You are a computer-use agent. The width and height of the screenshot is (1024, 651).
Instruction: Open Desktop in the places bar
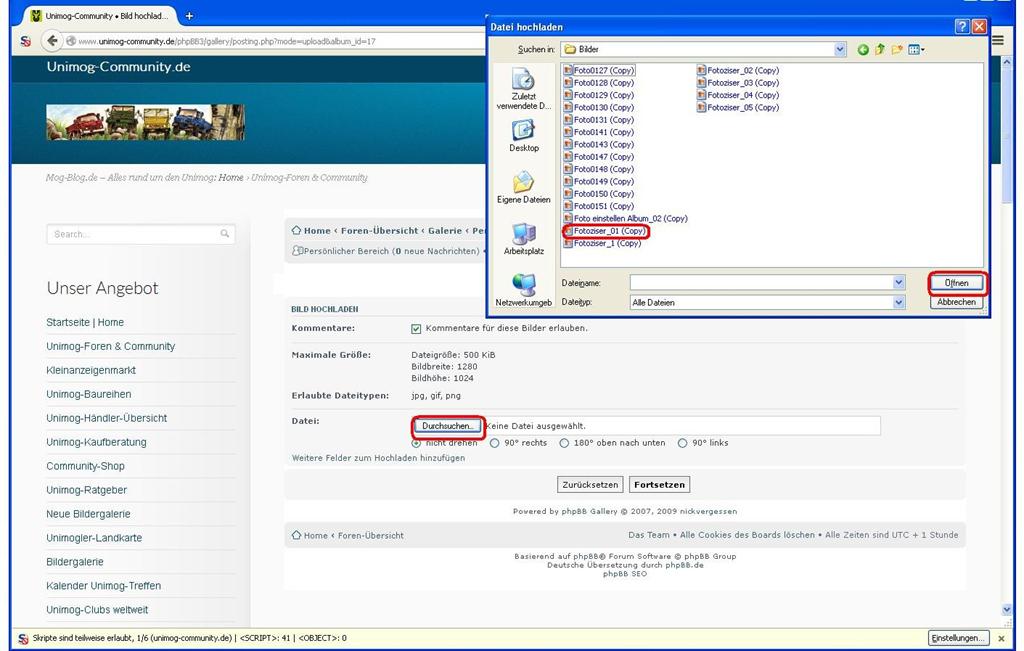coord(523,136)
